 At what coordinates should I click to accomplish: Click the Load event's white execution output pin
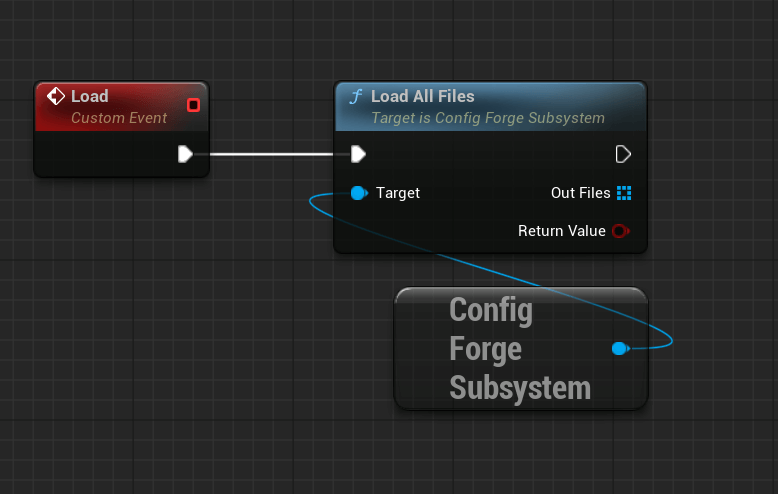[x=185, y=154]
